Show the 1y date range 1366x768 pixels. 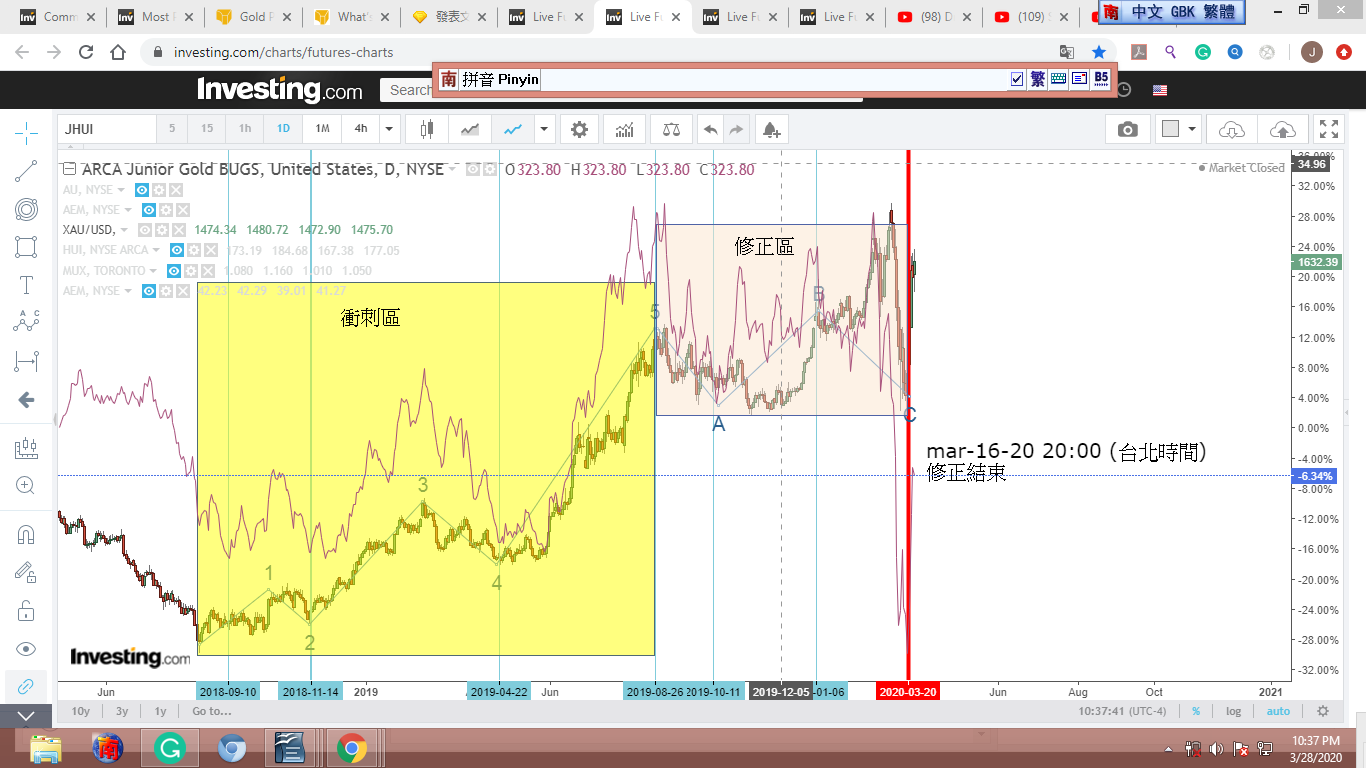tap(160, 711)
